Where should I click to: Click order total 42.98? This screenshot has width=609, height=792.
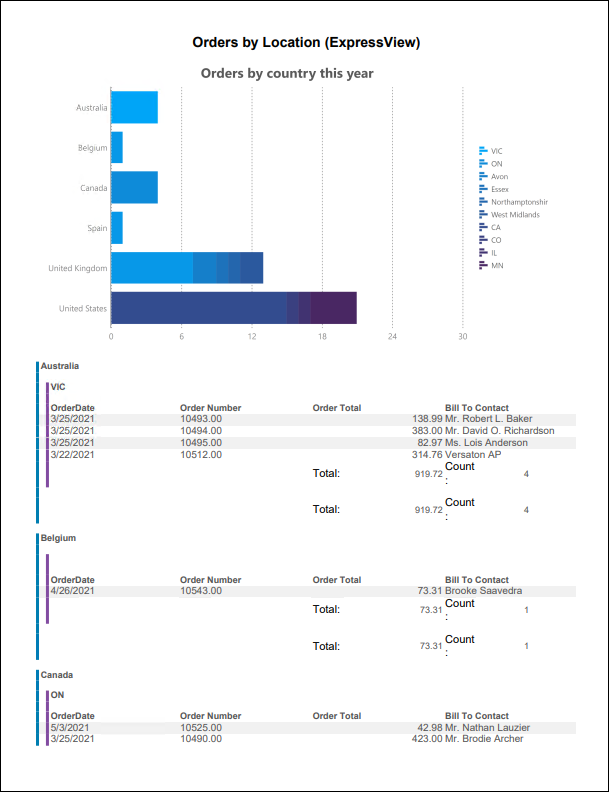(430, 728)
